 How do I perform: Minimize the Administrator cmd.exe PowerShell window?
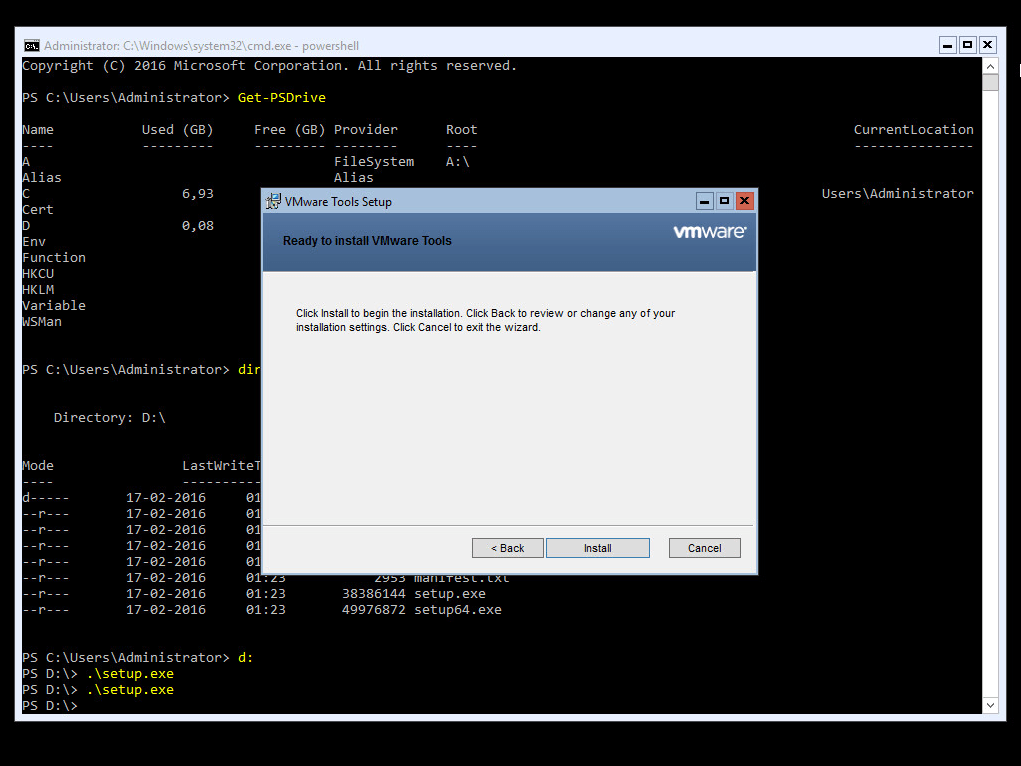(947, 45)
